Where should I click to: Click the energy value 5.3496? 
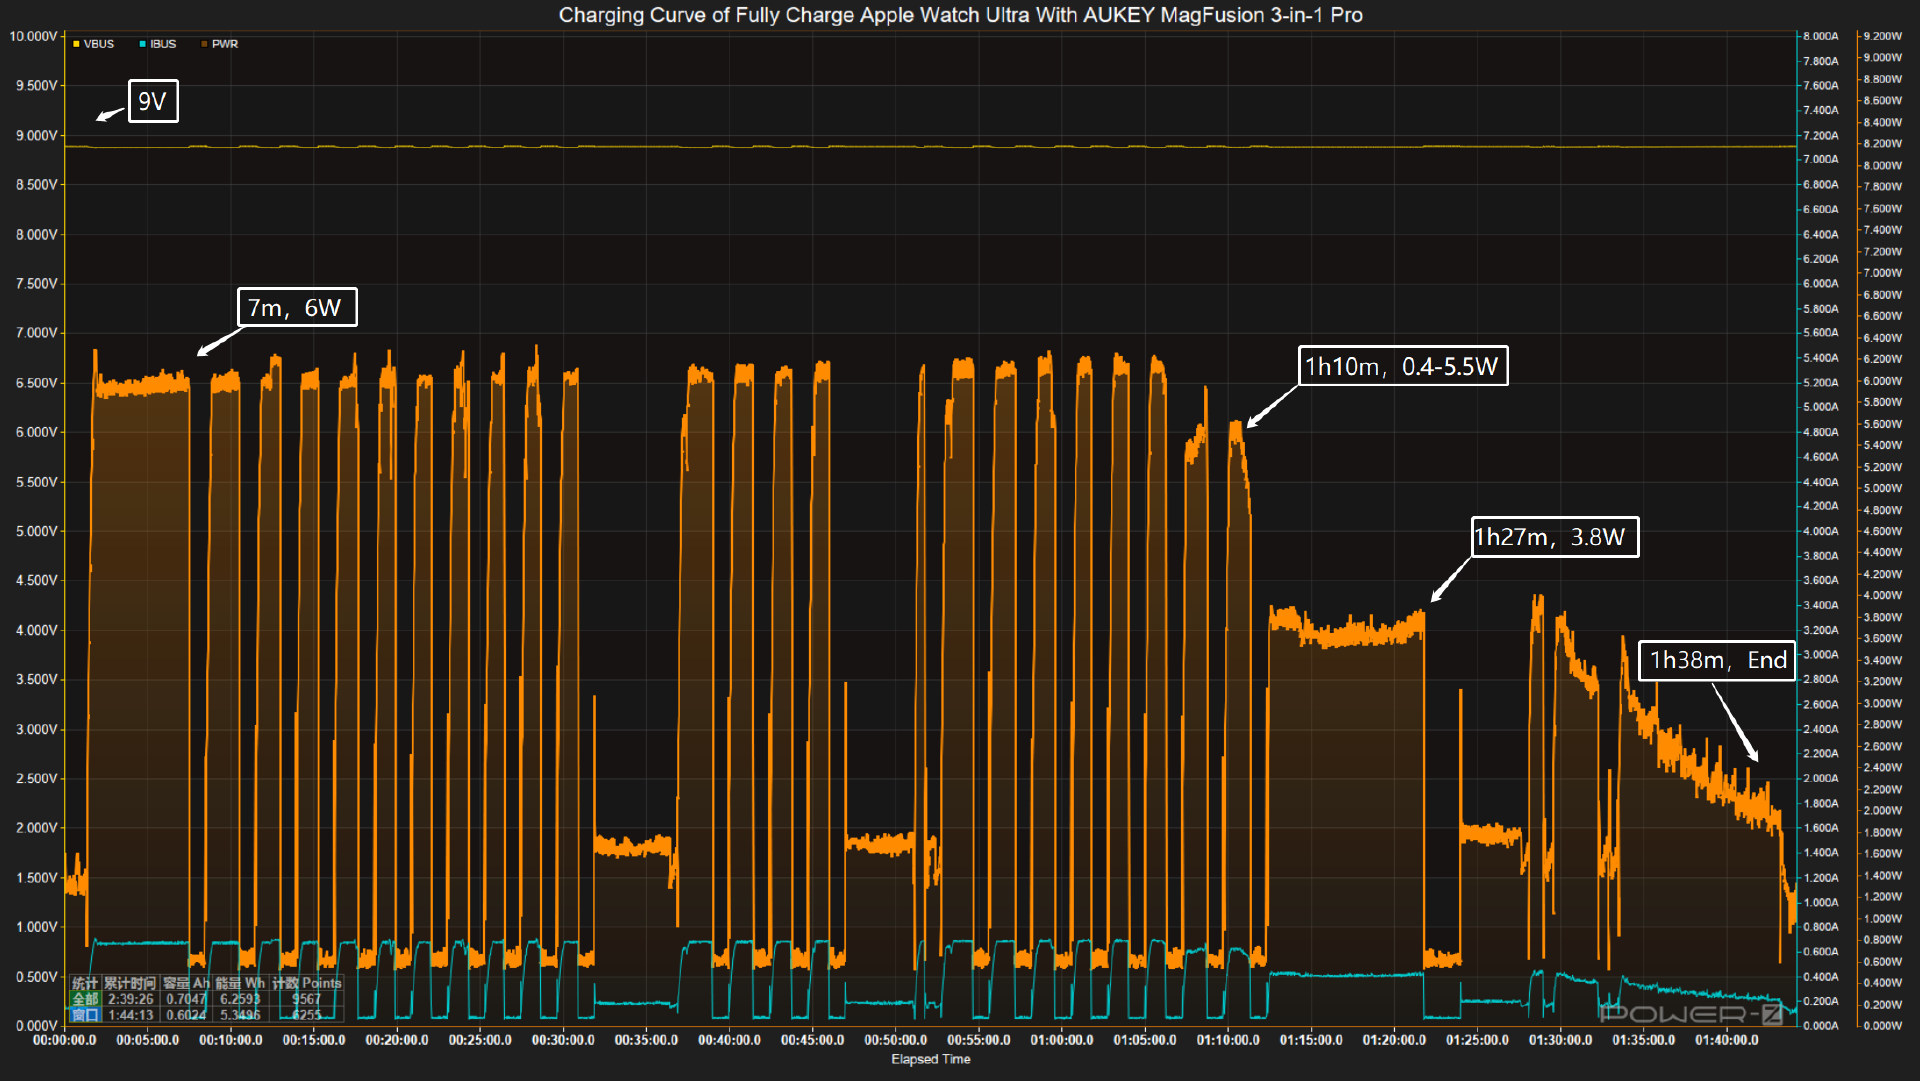click(x=240, y=1015)
